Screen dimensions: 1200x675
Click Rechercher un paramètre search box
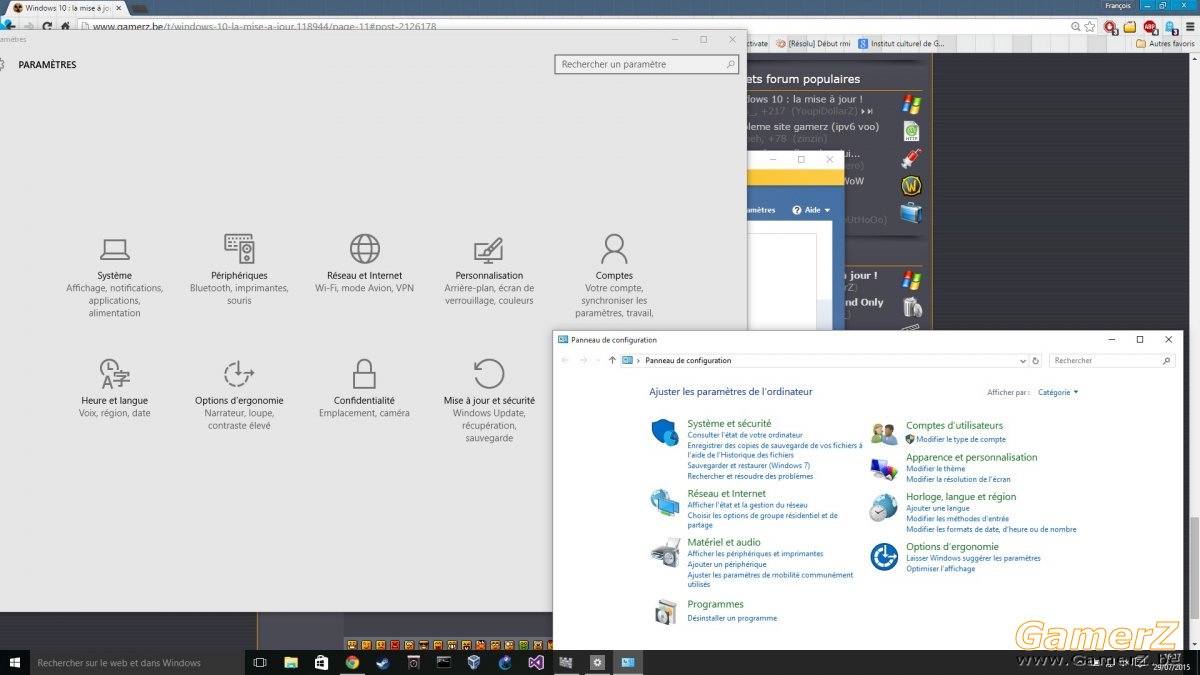tap(647, 64)
